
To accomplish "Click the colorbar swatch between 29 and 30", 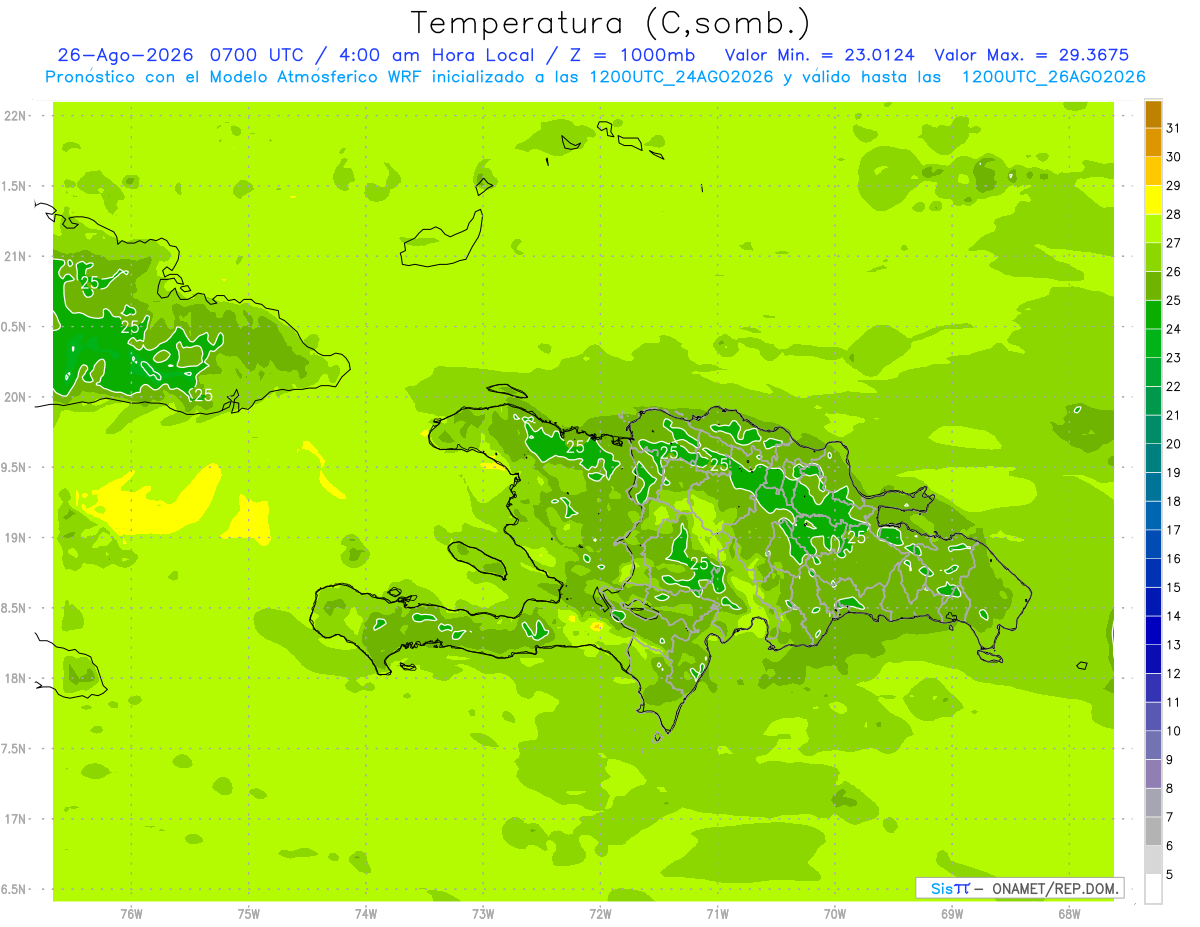I will pyautogui.click(x=1153, y=171).
